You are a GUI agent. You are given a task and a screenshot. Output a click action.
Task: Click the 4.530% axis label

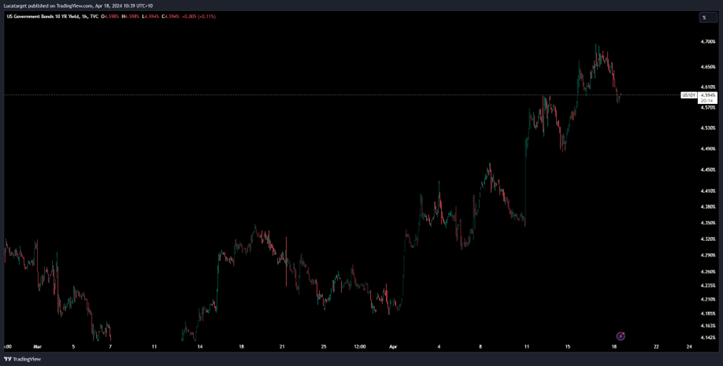707,128
